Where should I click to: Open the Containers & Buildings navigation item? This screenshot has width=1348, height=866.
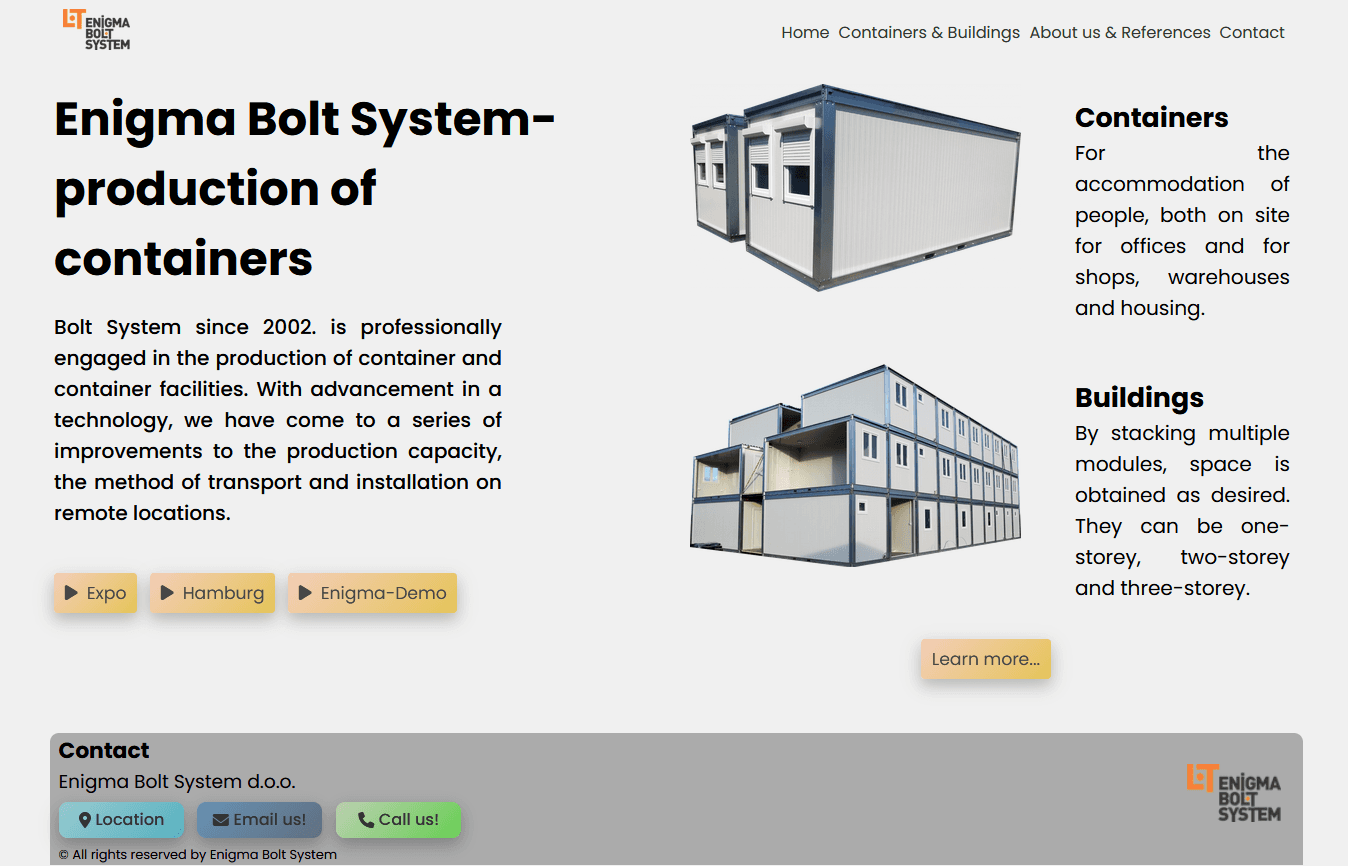[x=929, y=32]
